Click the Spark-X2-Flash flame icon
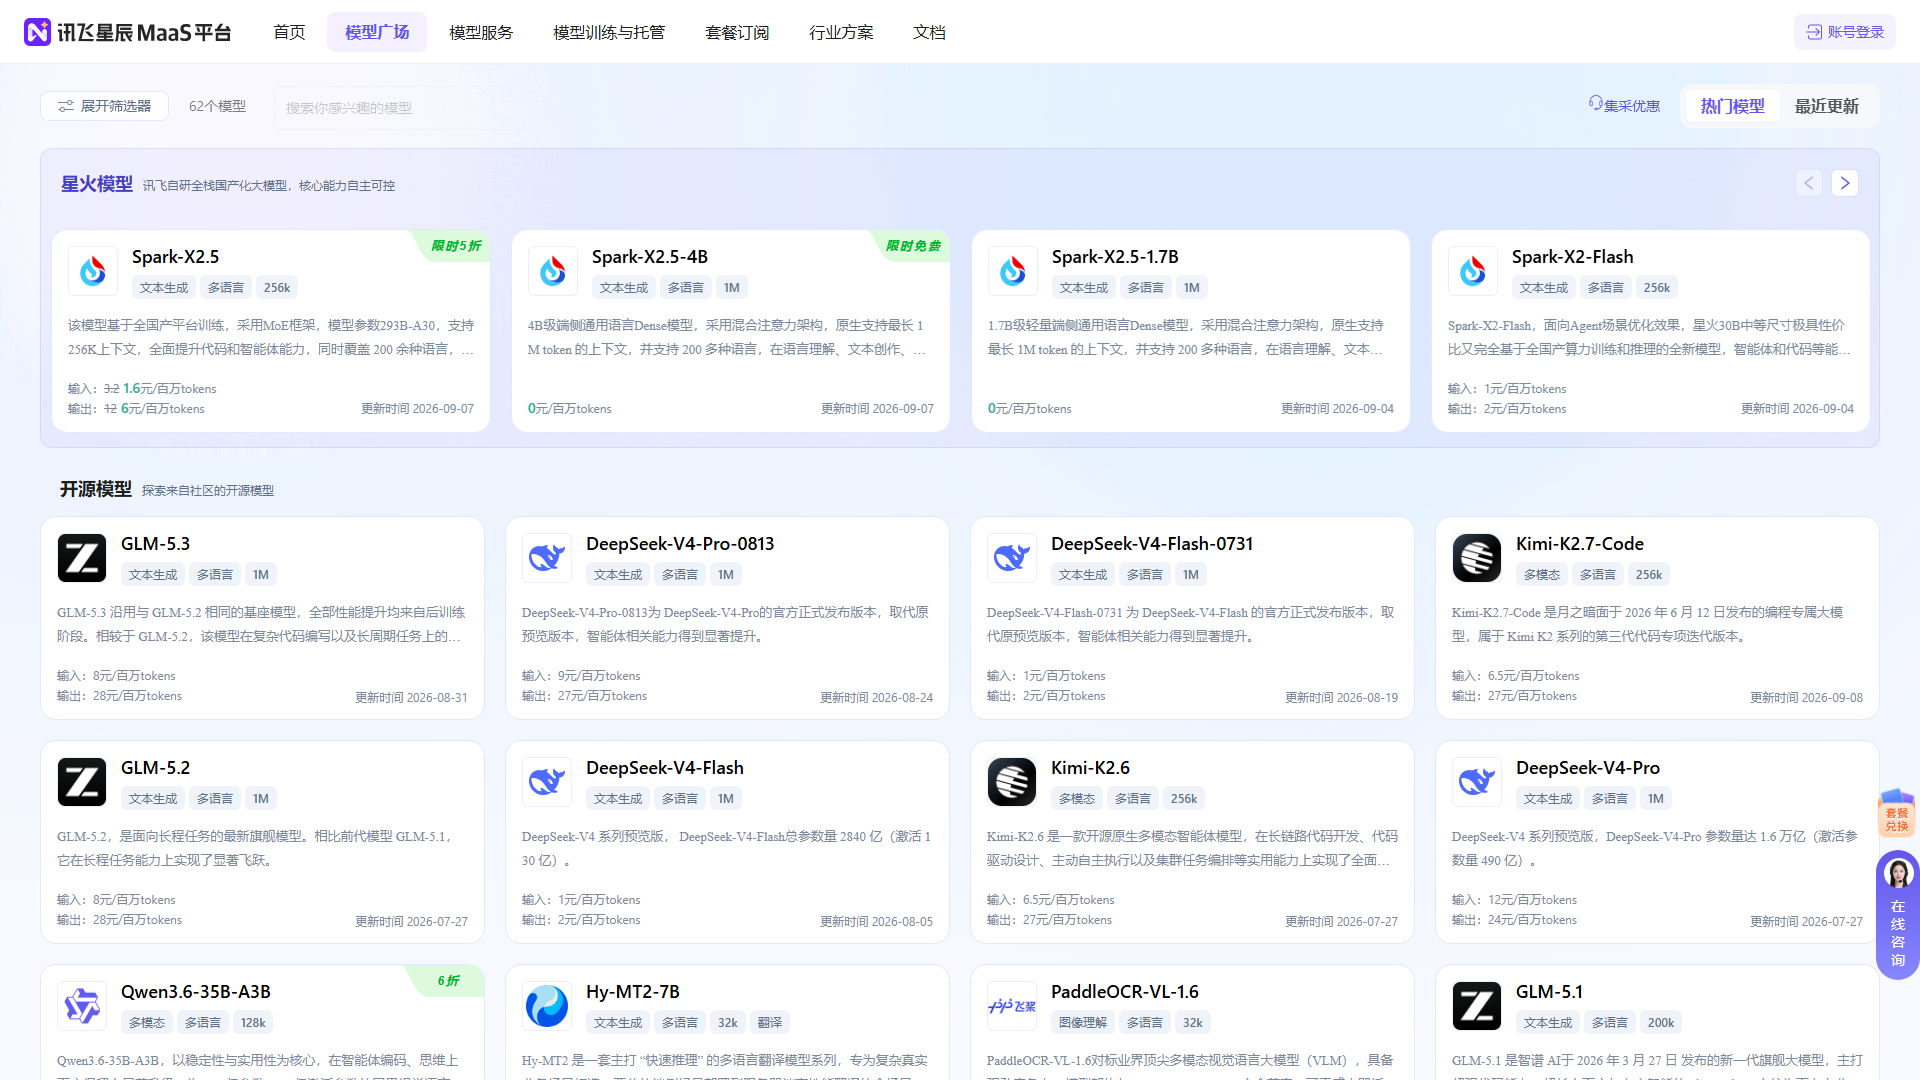The height and width of the screenshot is (1080, 1920). click(1473, 271)
